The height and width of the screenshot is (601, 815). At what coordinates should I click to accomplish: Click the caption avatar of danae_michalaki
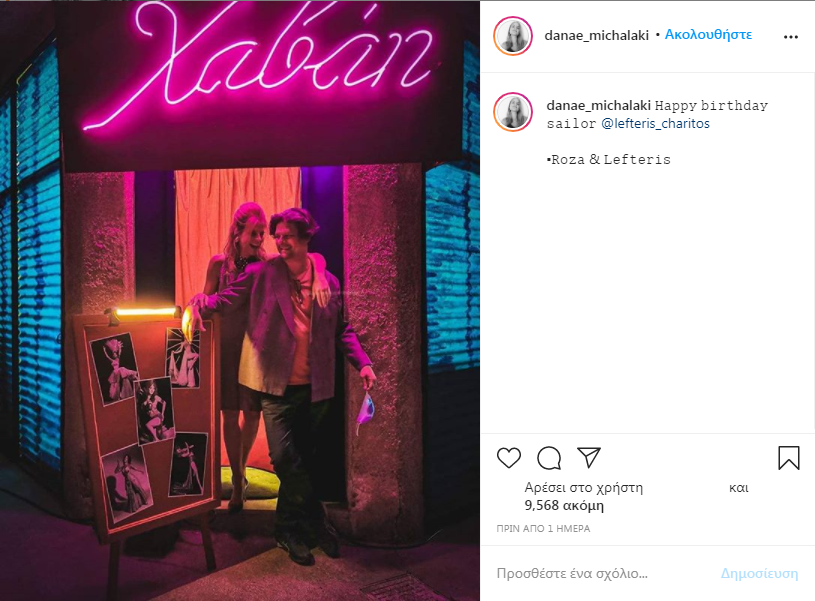coord(513,112)
